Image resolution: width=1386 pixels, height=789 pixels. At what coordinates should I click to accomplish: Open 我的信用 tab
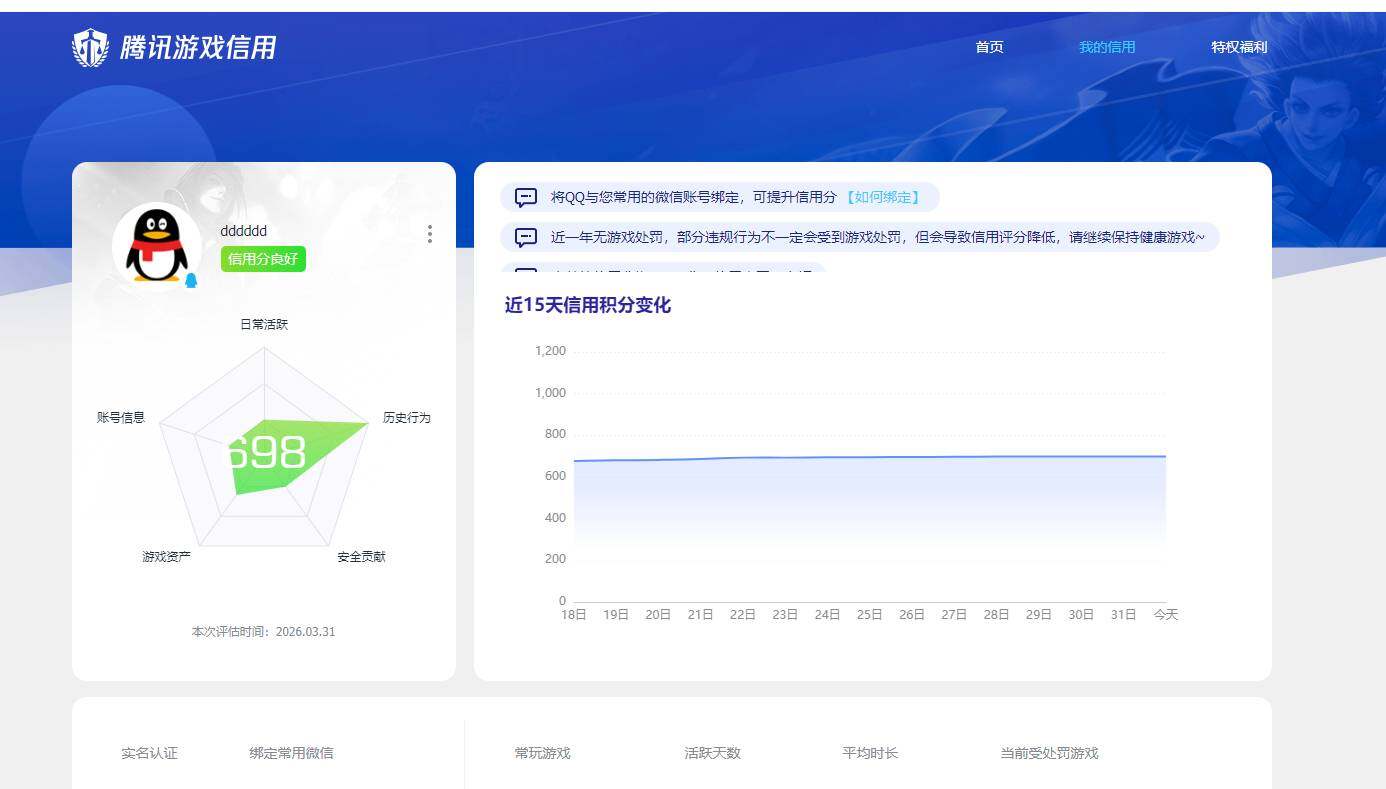(x=1107, y=47)
